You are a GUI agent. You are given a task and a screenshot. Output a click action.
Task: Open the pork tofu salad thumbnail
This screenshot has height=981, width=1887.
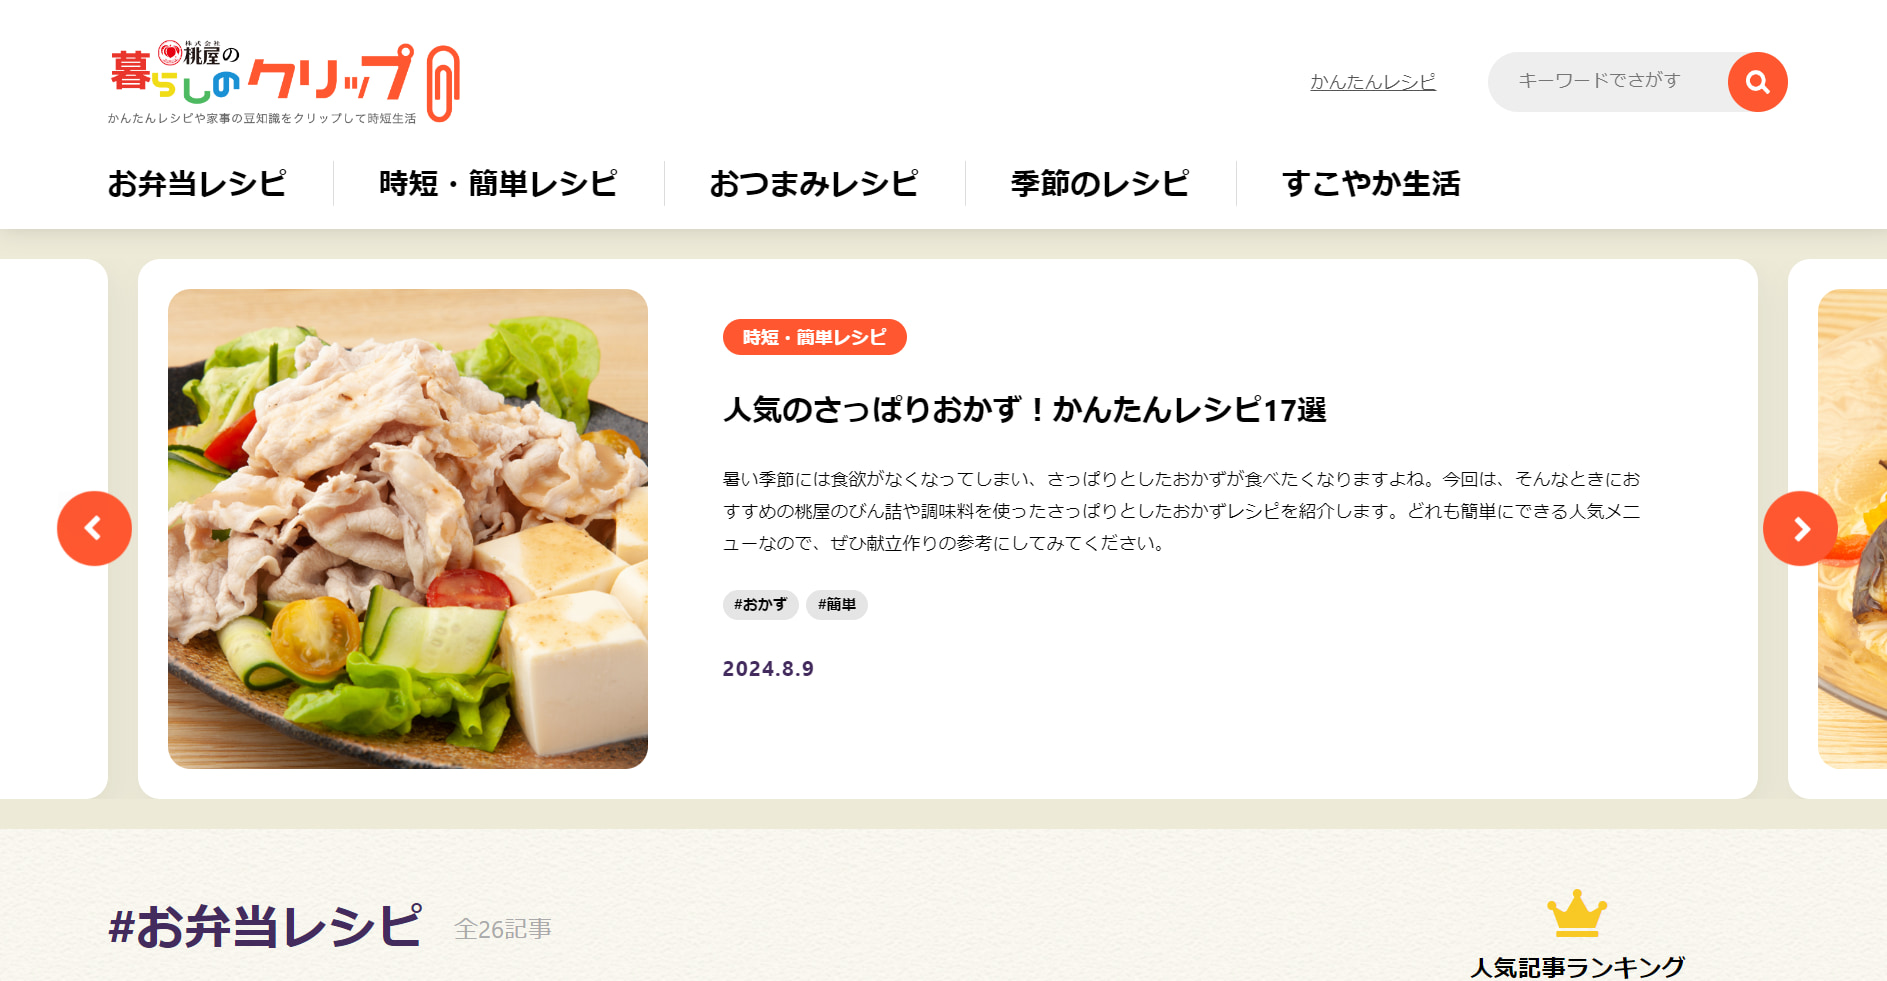coord(408,529)
